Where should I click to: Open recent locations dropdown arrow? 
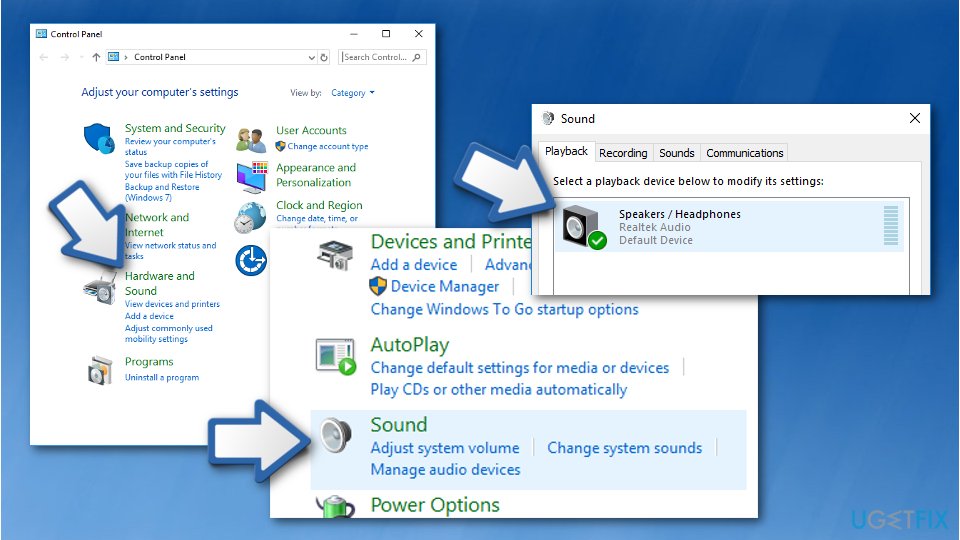coord(81,57)
